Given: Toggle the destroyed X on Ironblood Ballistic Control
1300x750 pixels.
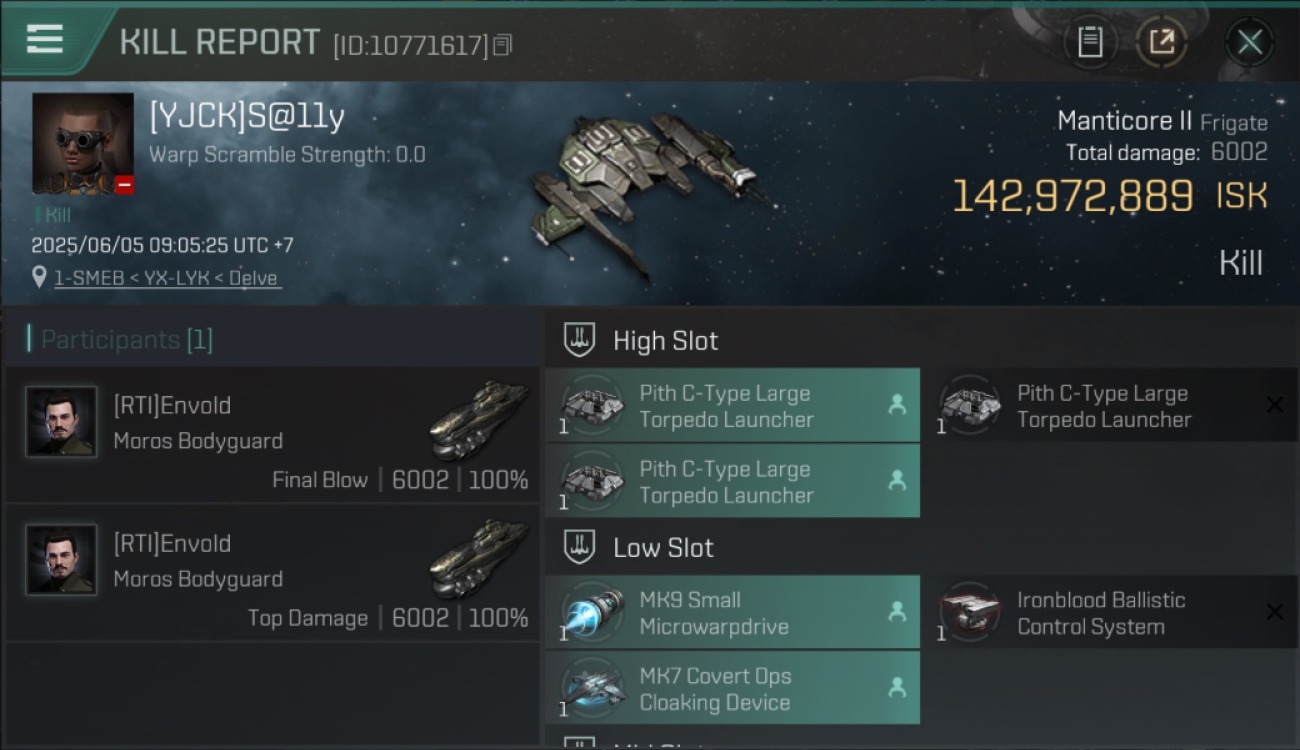Looking at the screenshot, I should tap(1274, 612).
